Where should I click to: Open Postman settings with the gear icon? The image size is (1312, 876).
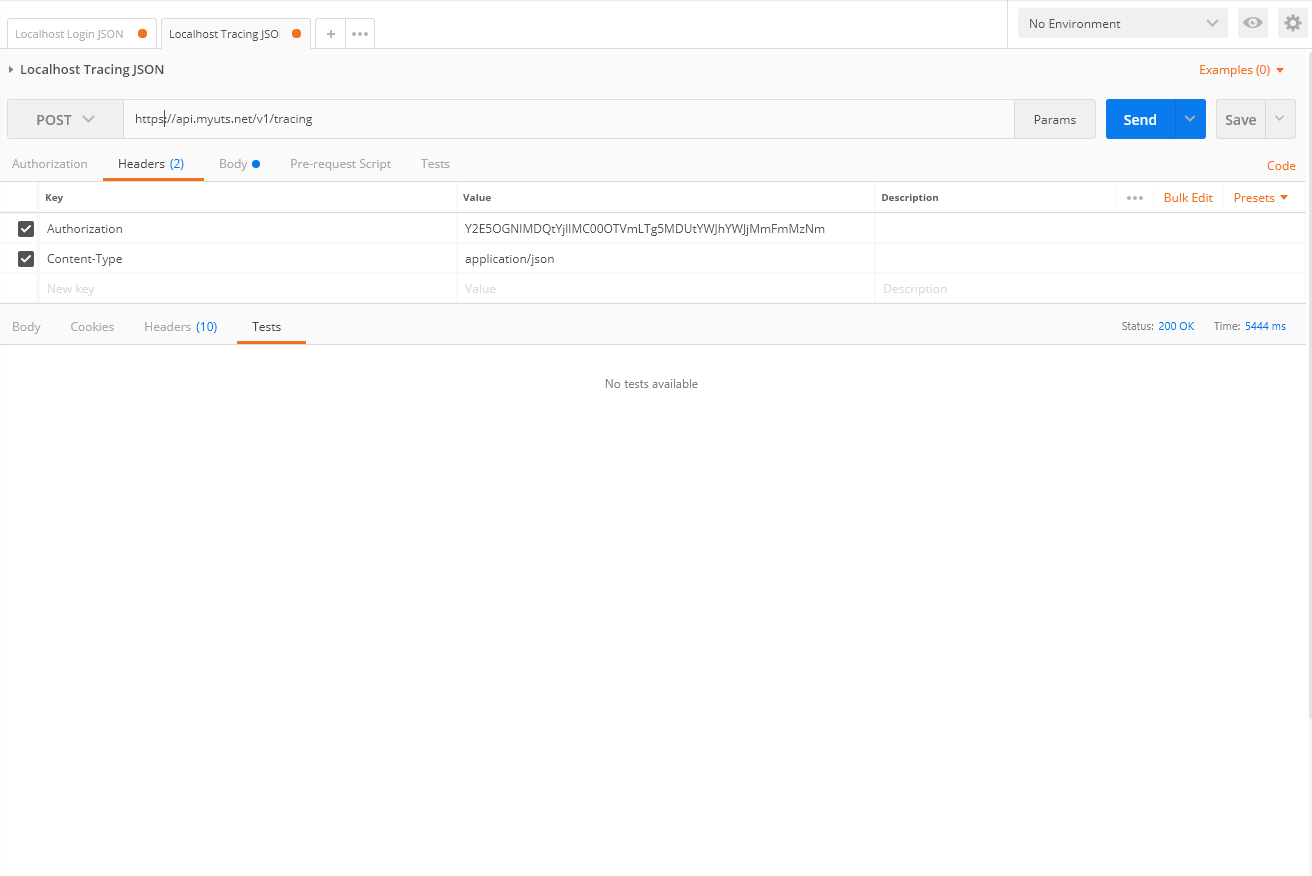[x=1292, y=22]
